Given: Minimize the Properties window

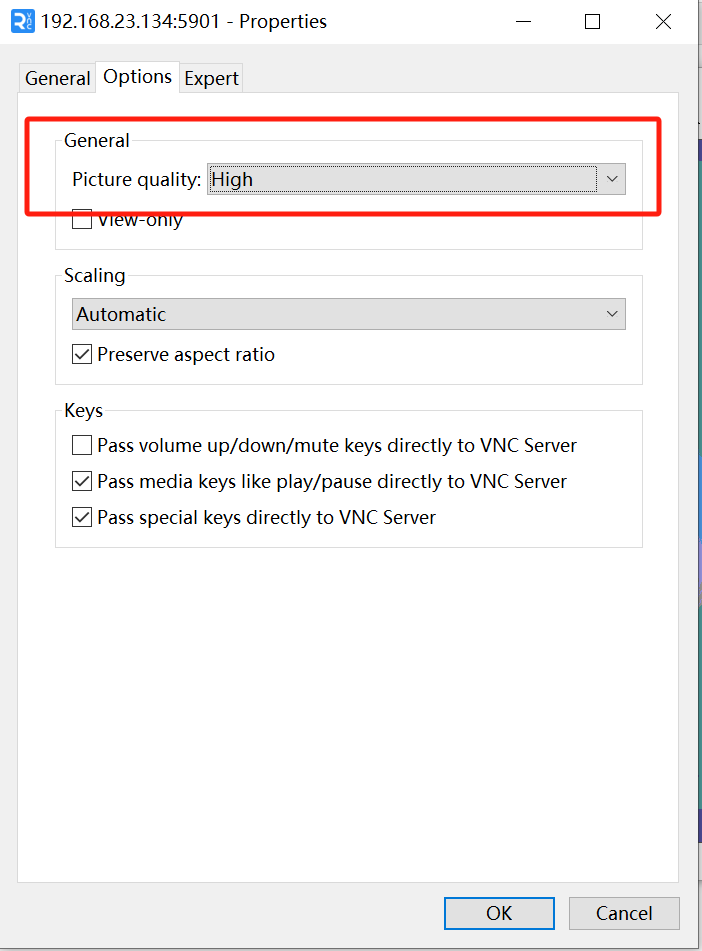Looking at the screenshot, I should tap(524, 21).
